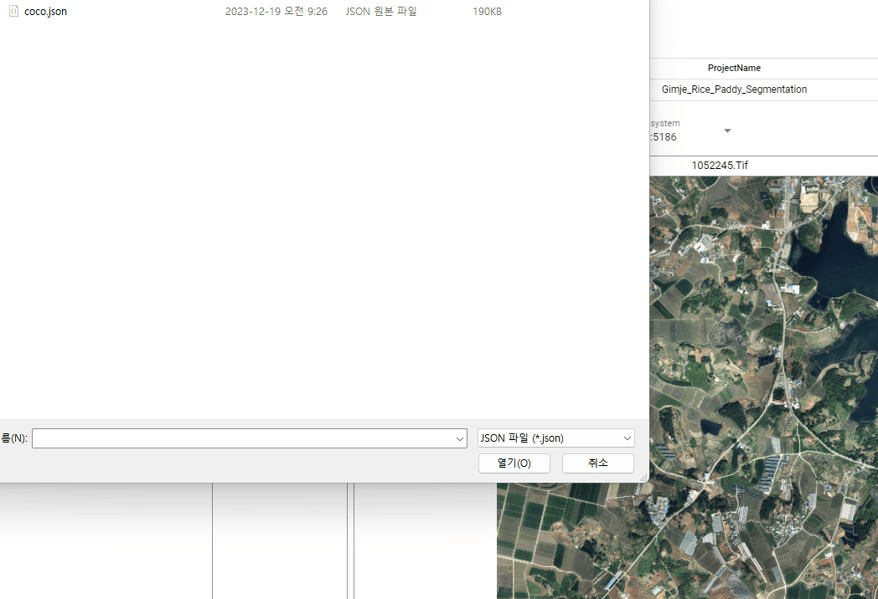Click the file type filter chevron
Viewport: 878px width, 599px height.
pyautogui.click(x=625, y=438)
